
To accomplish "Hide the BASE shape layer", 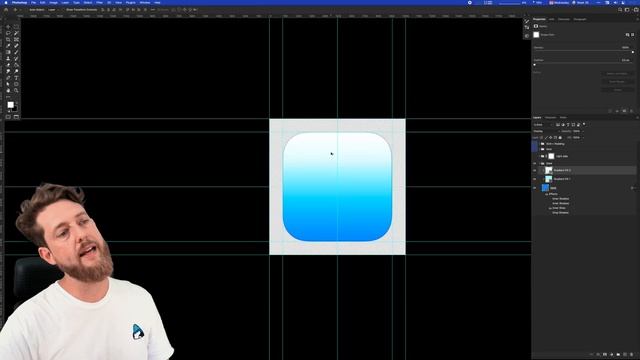I will pos(535,188).
